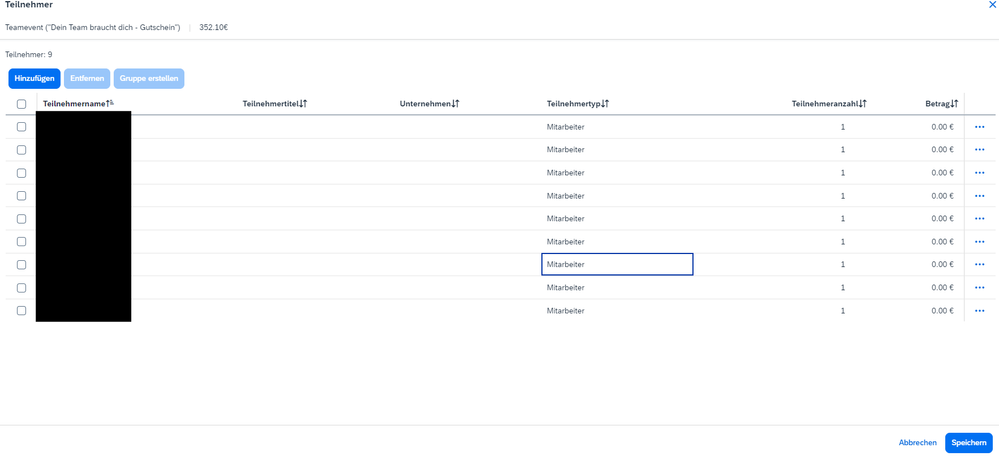Sort by Teilnehmertitel column header

click(x=275, y=104)
